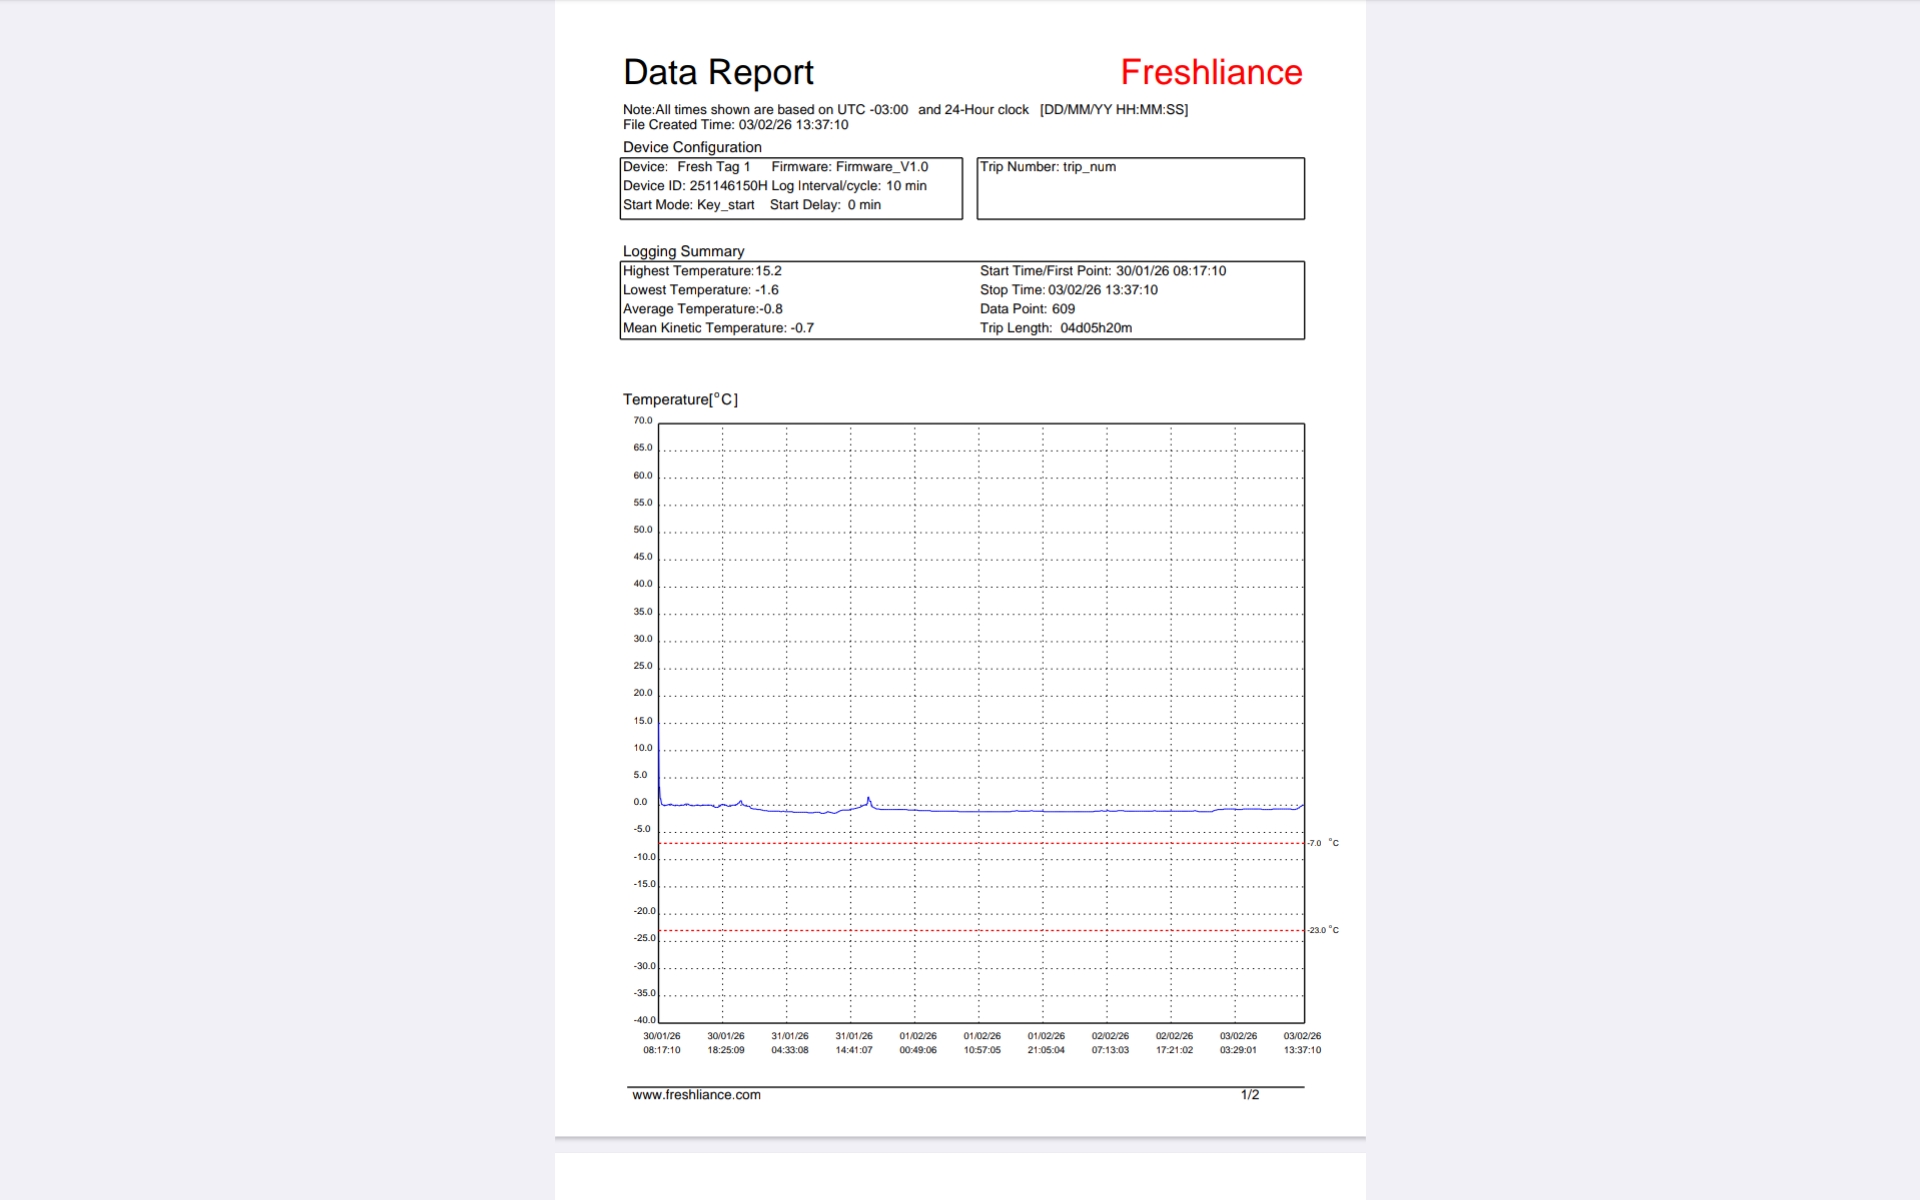Screen dimensions: 1920x1200
Task: Click the 01/02/26 10:57:05 x-axis label
Action: tap(981, 1043)
